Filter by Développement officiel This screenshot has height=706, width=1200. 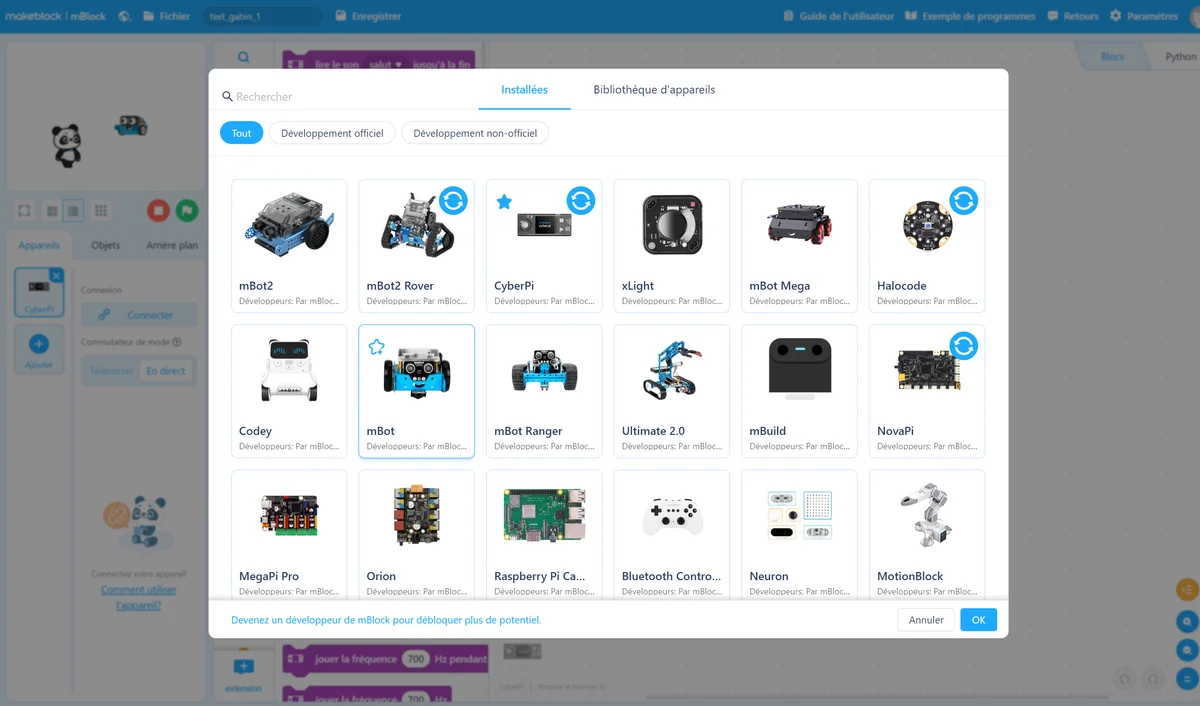pos(332,133)
